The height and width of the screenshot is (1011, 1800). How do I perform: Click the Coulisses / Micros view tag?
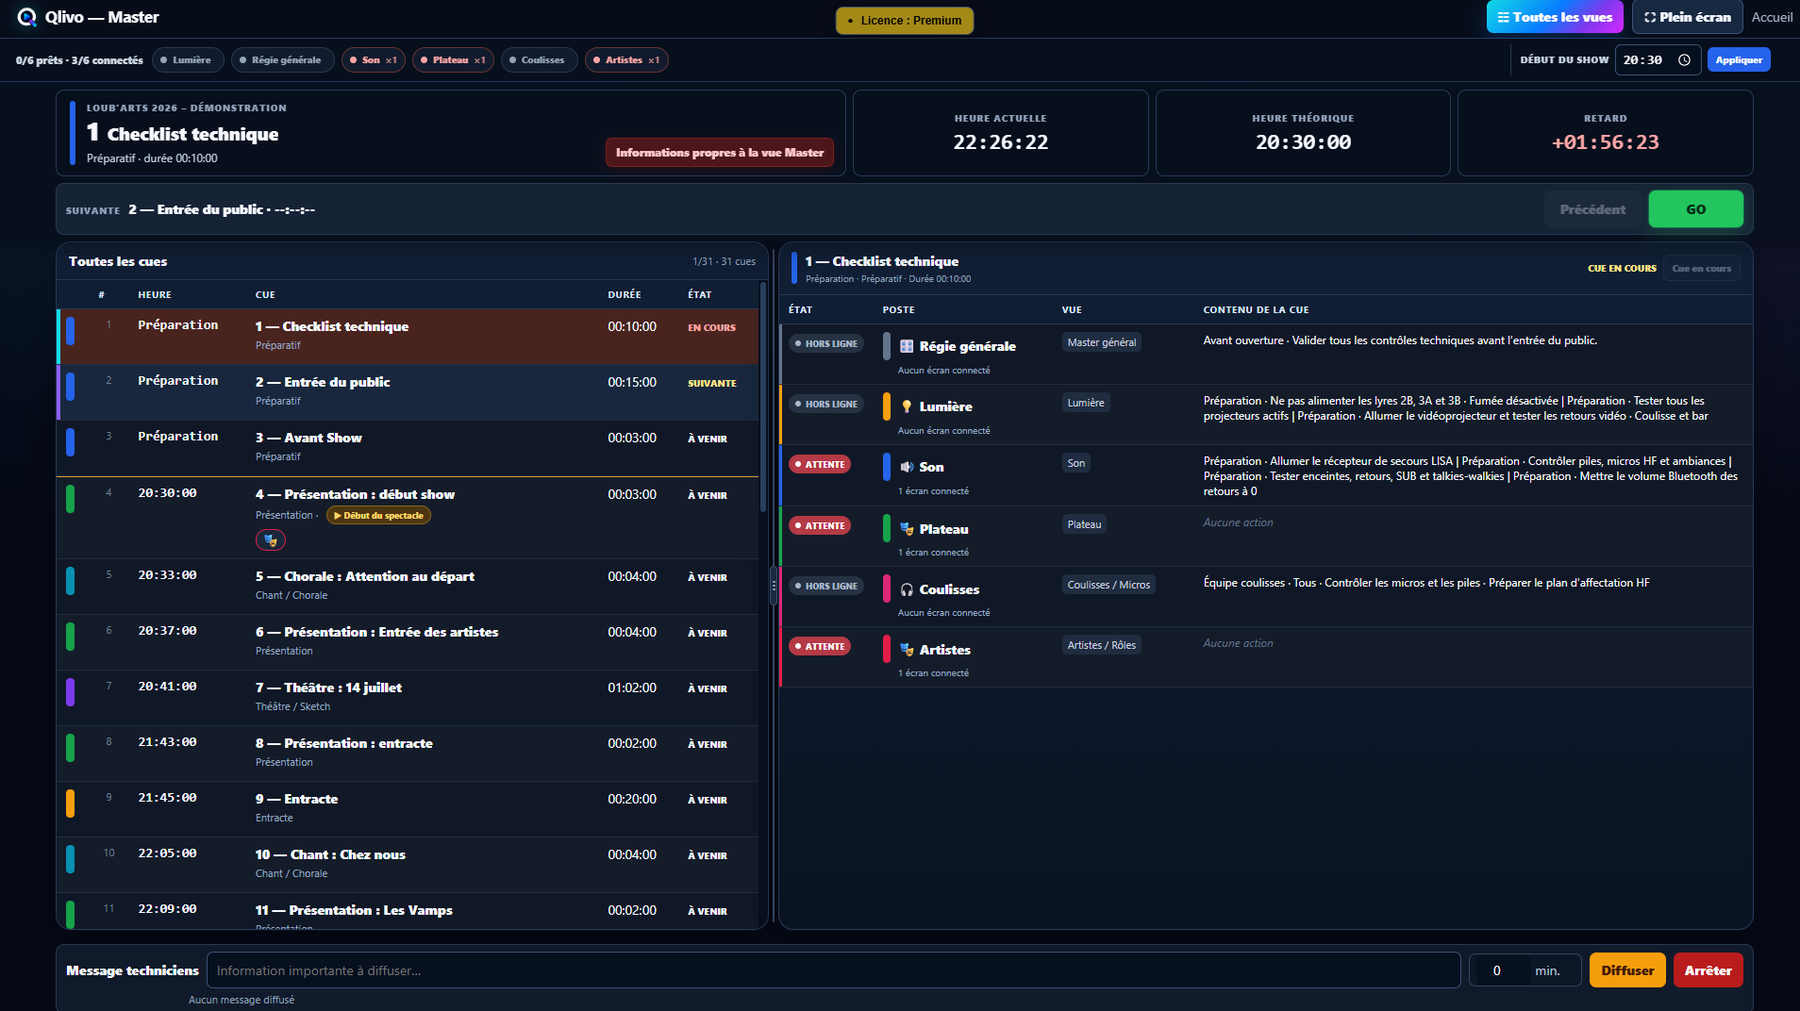coord(1108,585)
